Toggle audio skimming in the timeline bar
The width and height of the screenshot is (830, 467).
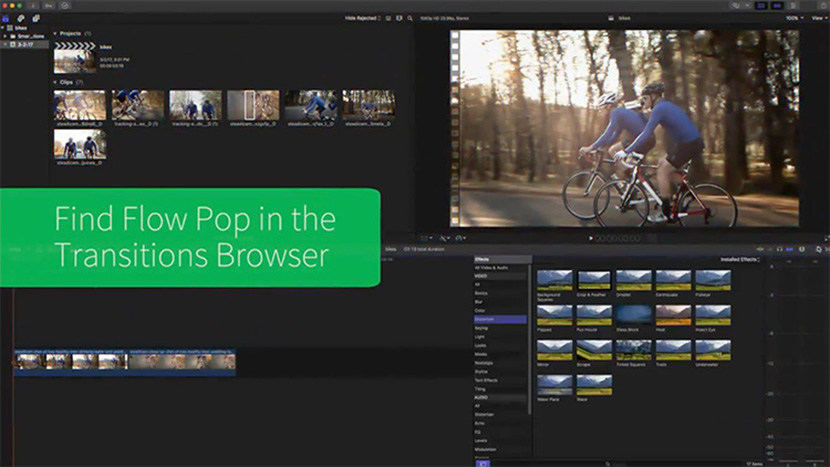pos(770,249)
